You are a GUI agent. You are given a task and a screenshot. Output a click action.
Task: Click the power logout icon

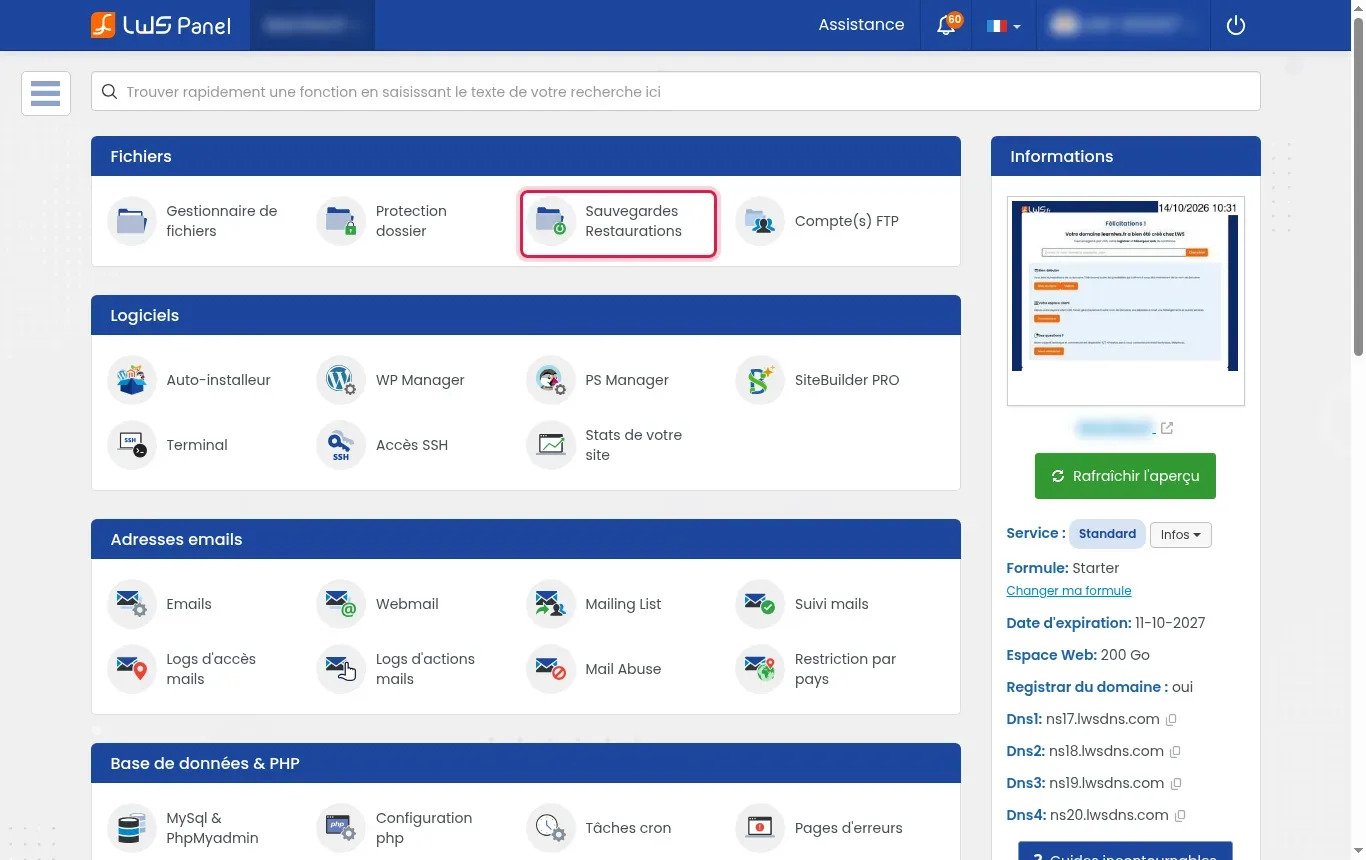pos(1236,25)
